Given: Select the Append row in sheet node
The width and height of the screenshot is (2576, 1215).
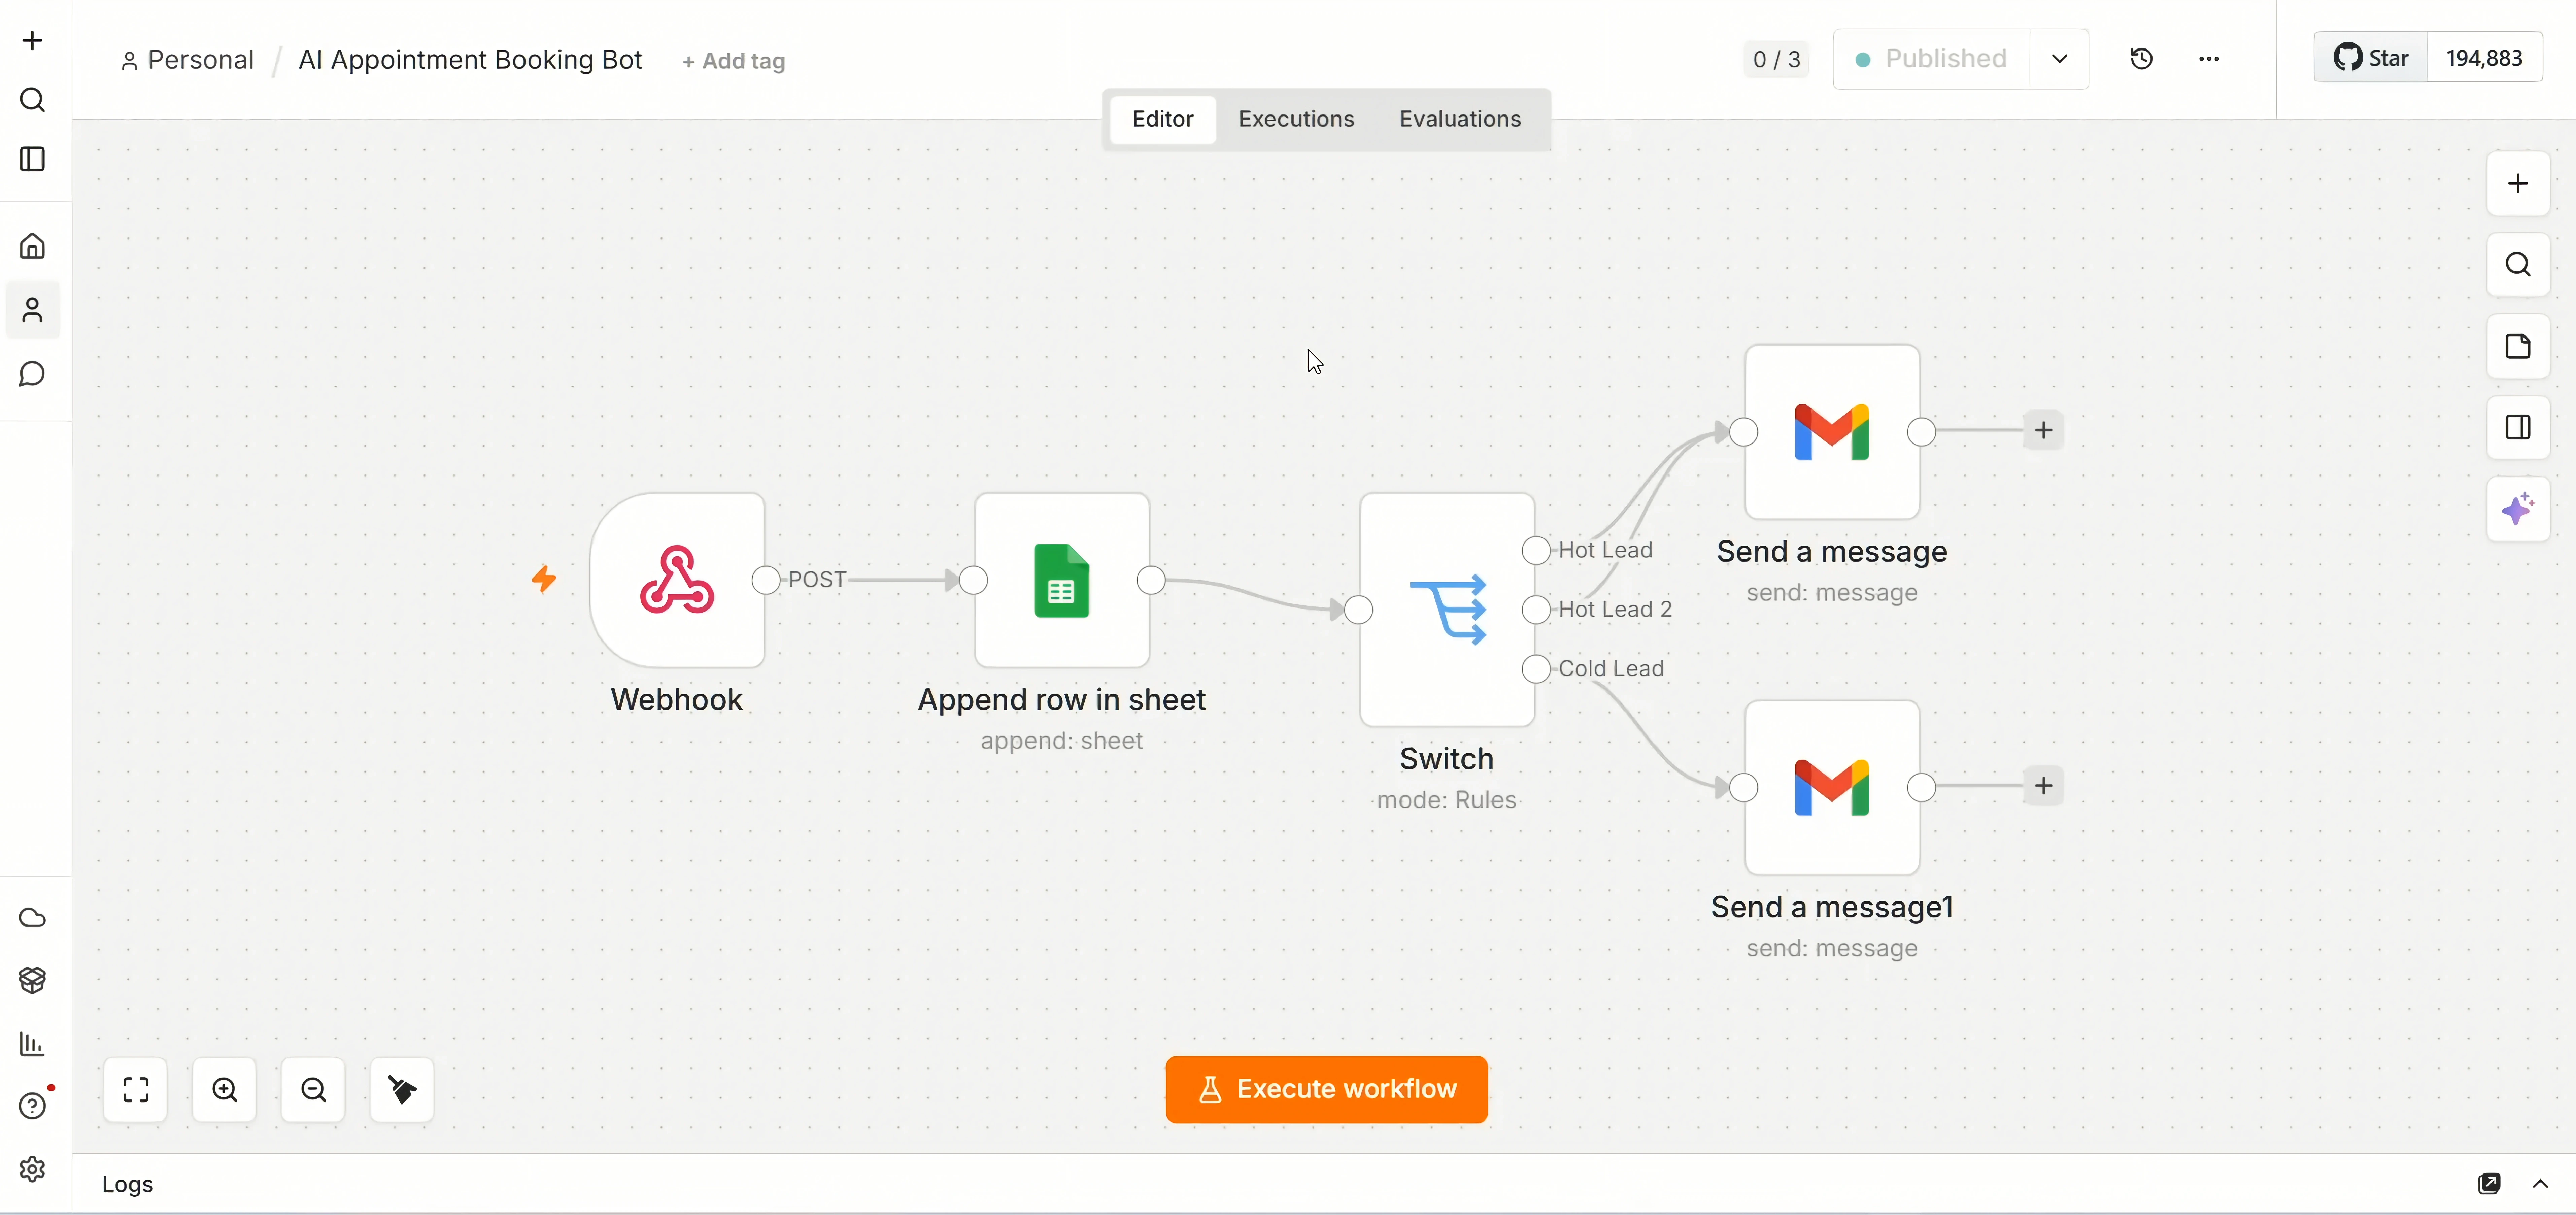Looking at the screenshot, I should 1062,580.
